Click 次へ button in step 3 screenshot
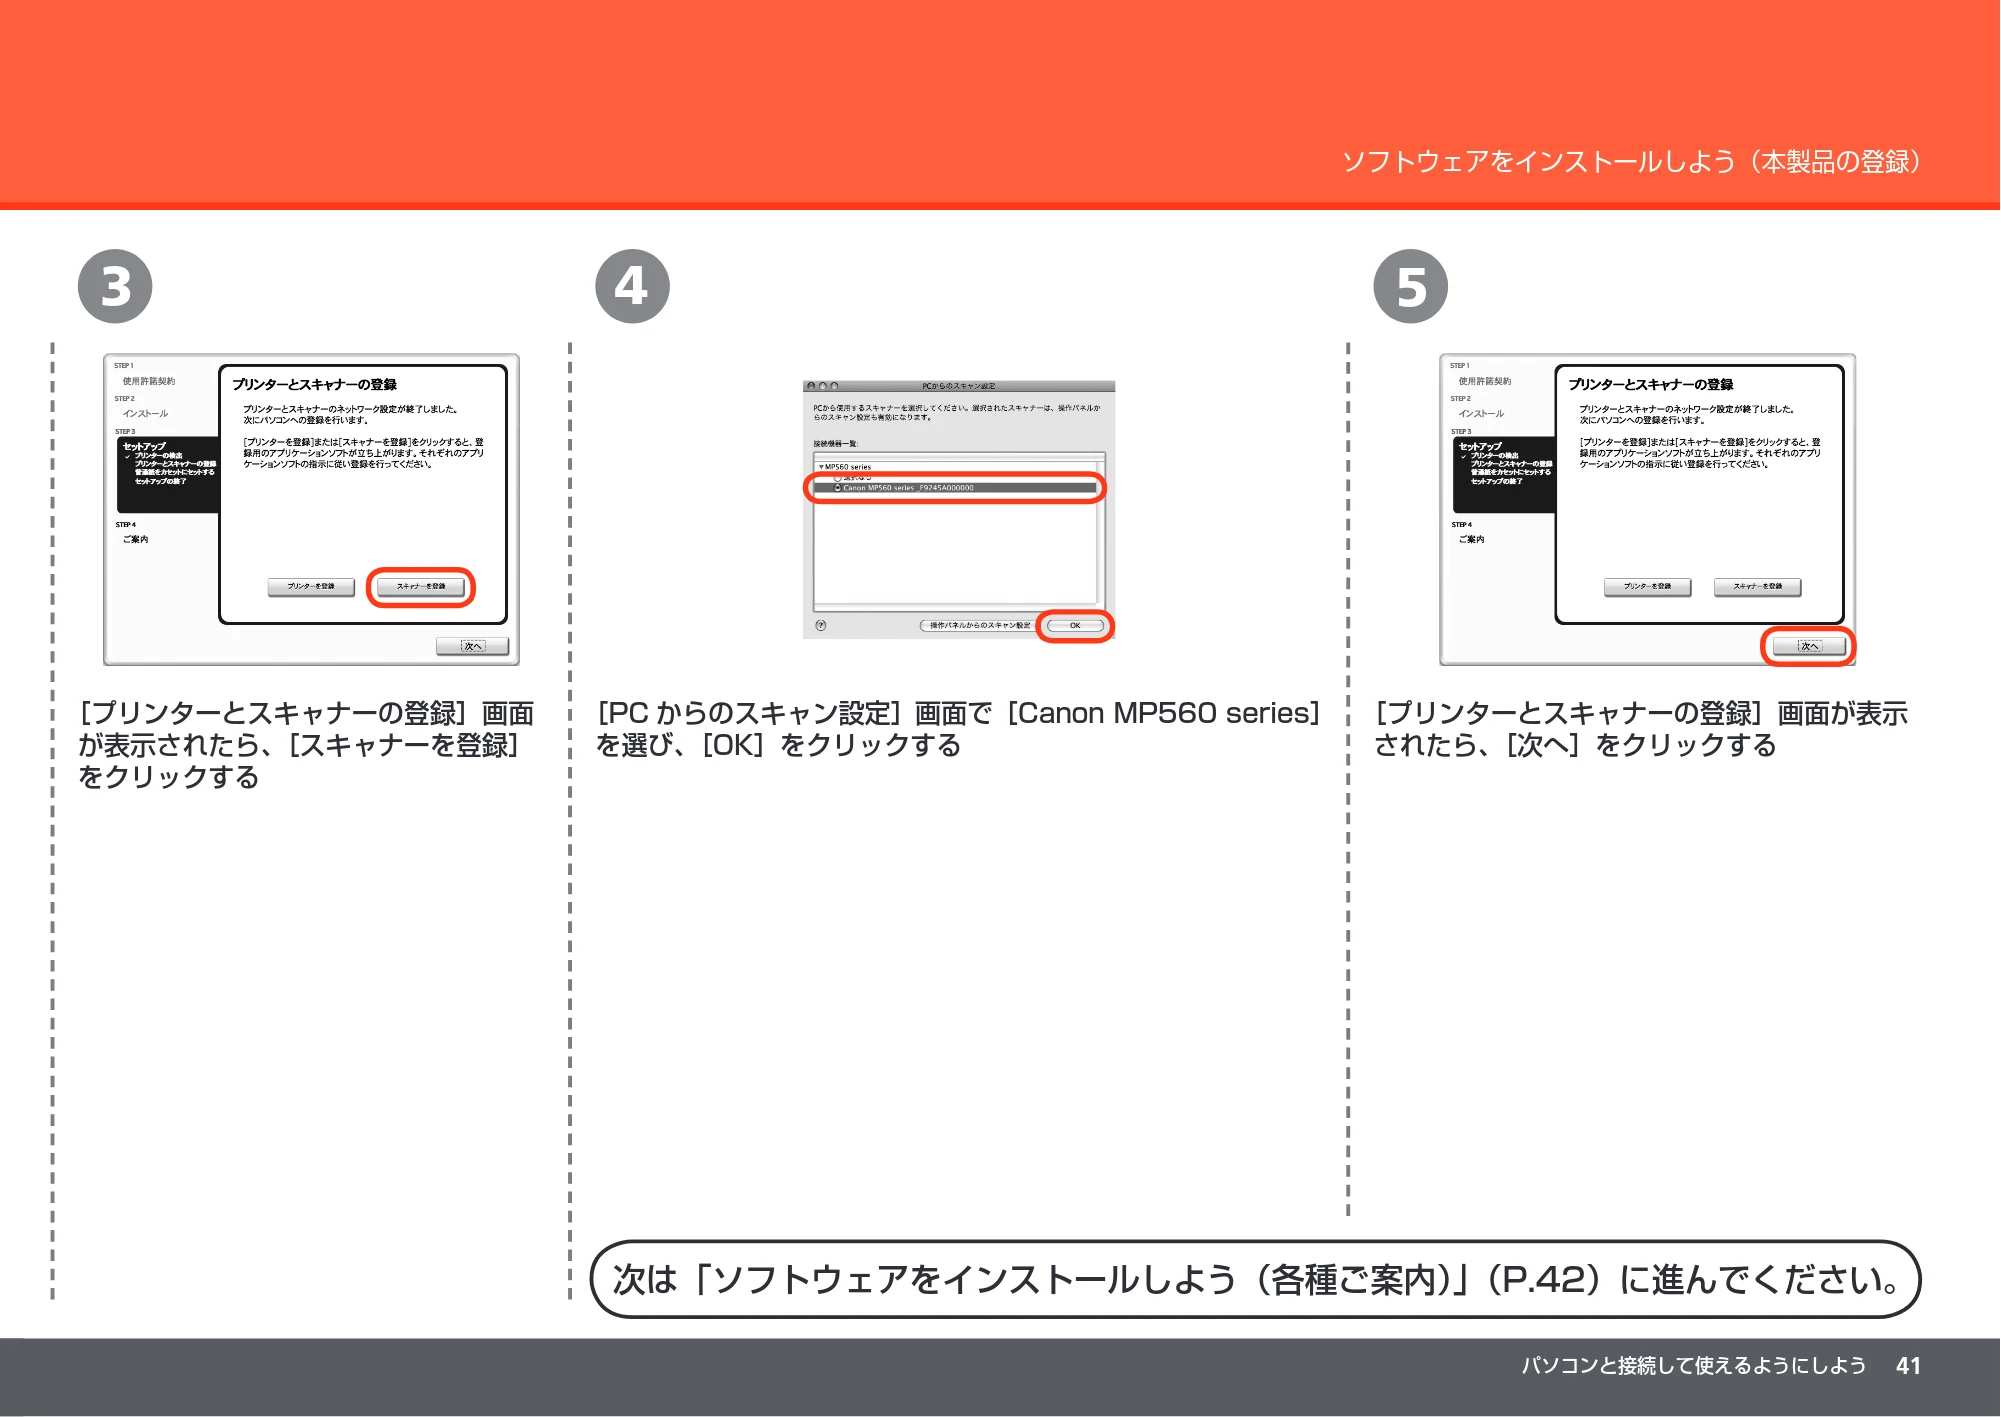 [x=472, y=646]
